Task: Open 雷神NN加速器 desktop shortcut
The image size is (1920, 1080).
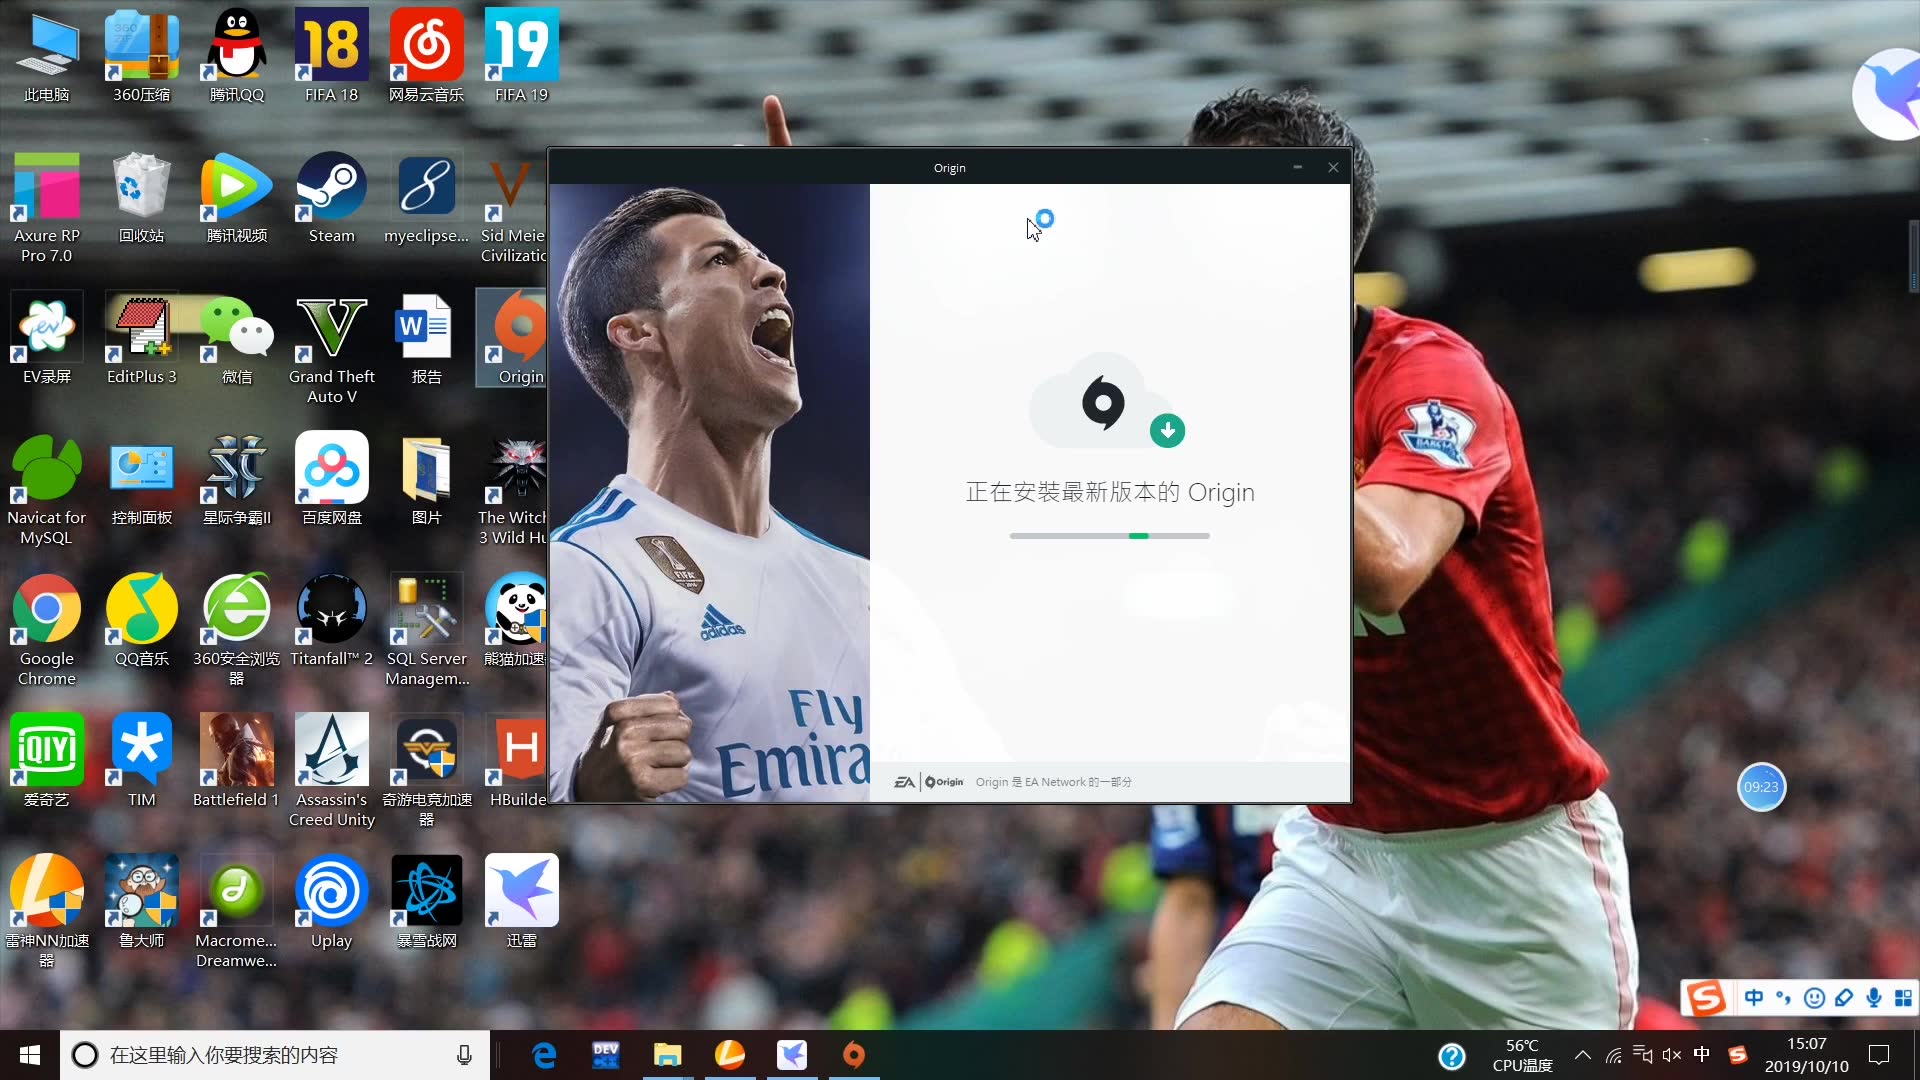Action: tap(46, 912)
